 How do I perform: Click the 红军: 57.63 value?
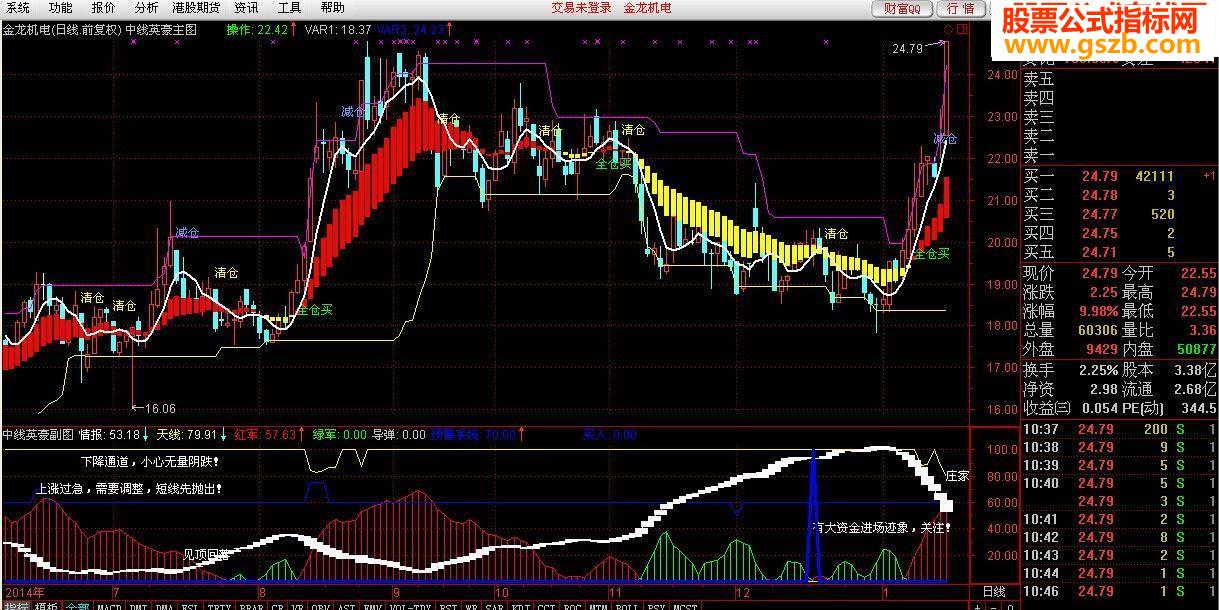[265, 435]
